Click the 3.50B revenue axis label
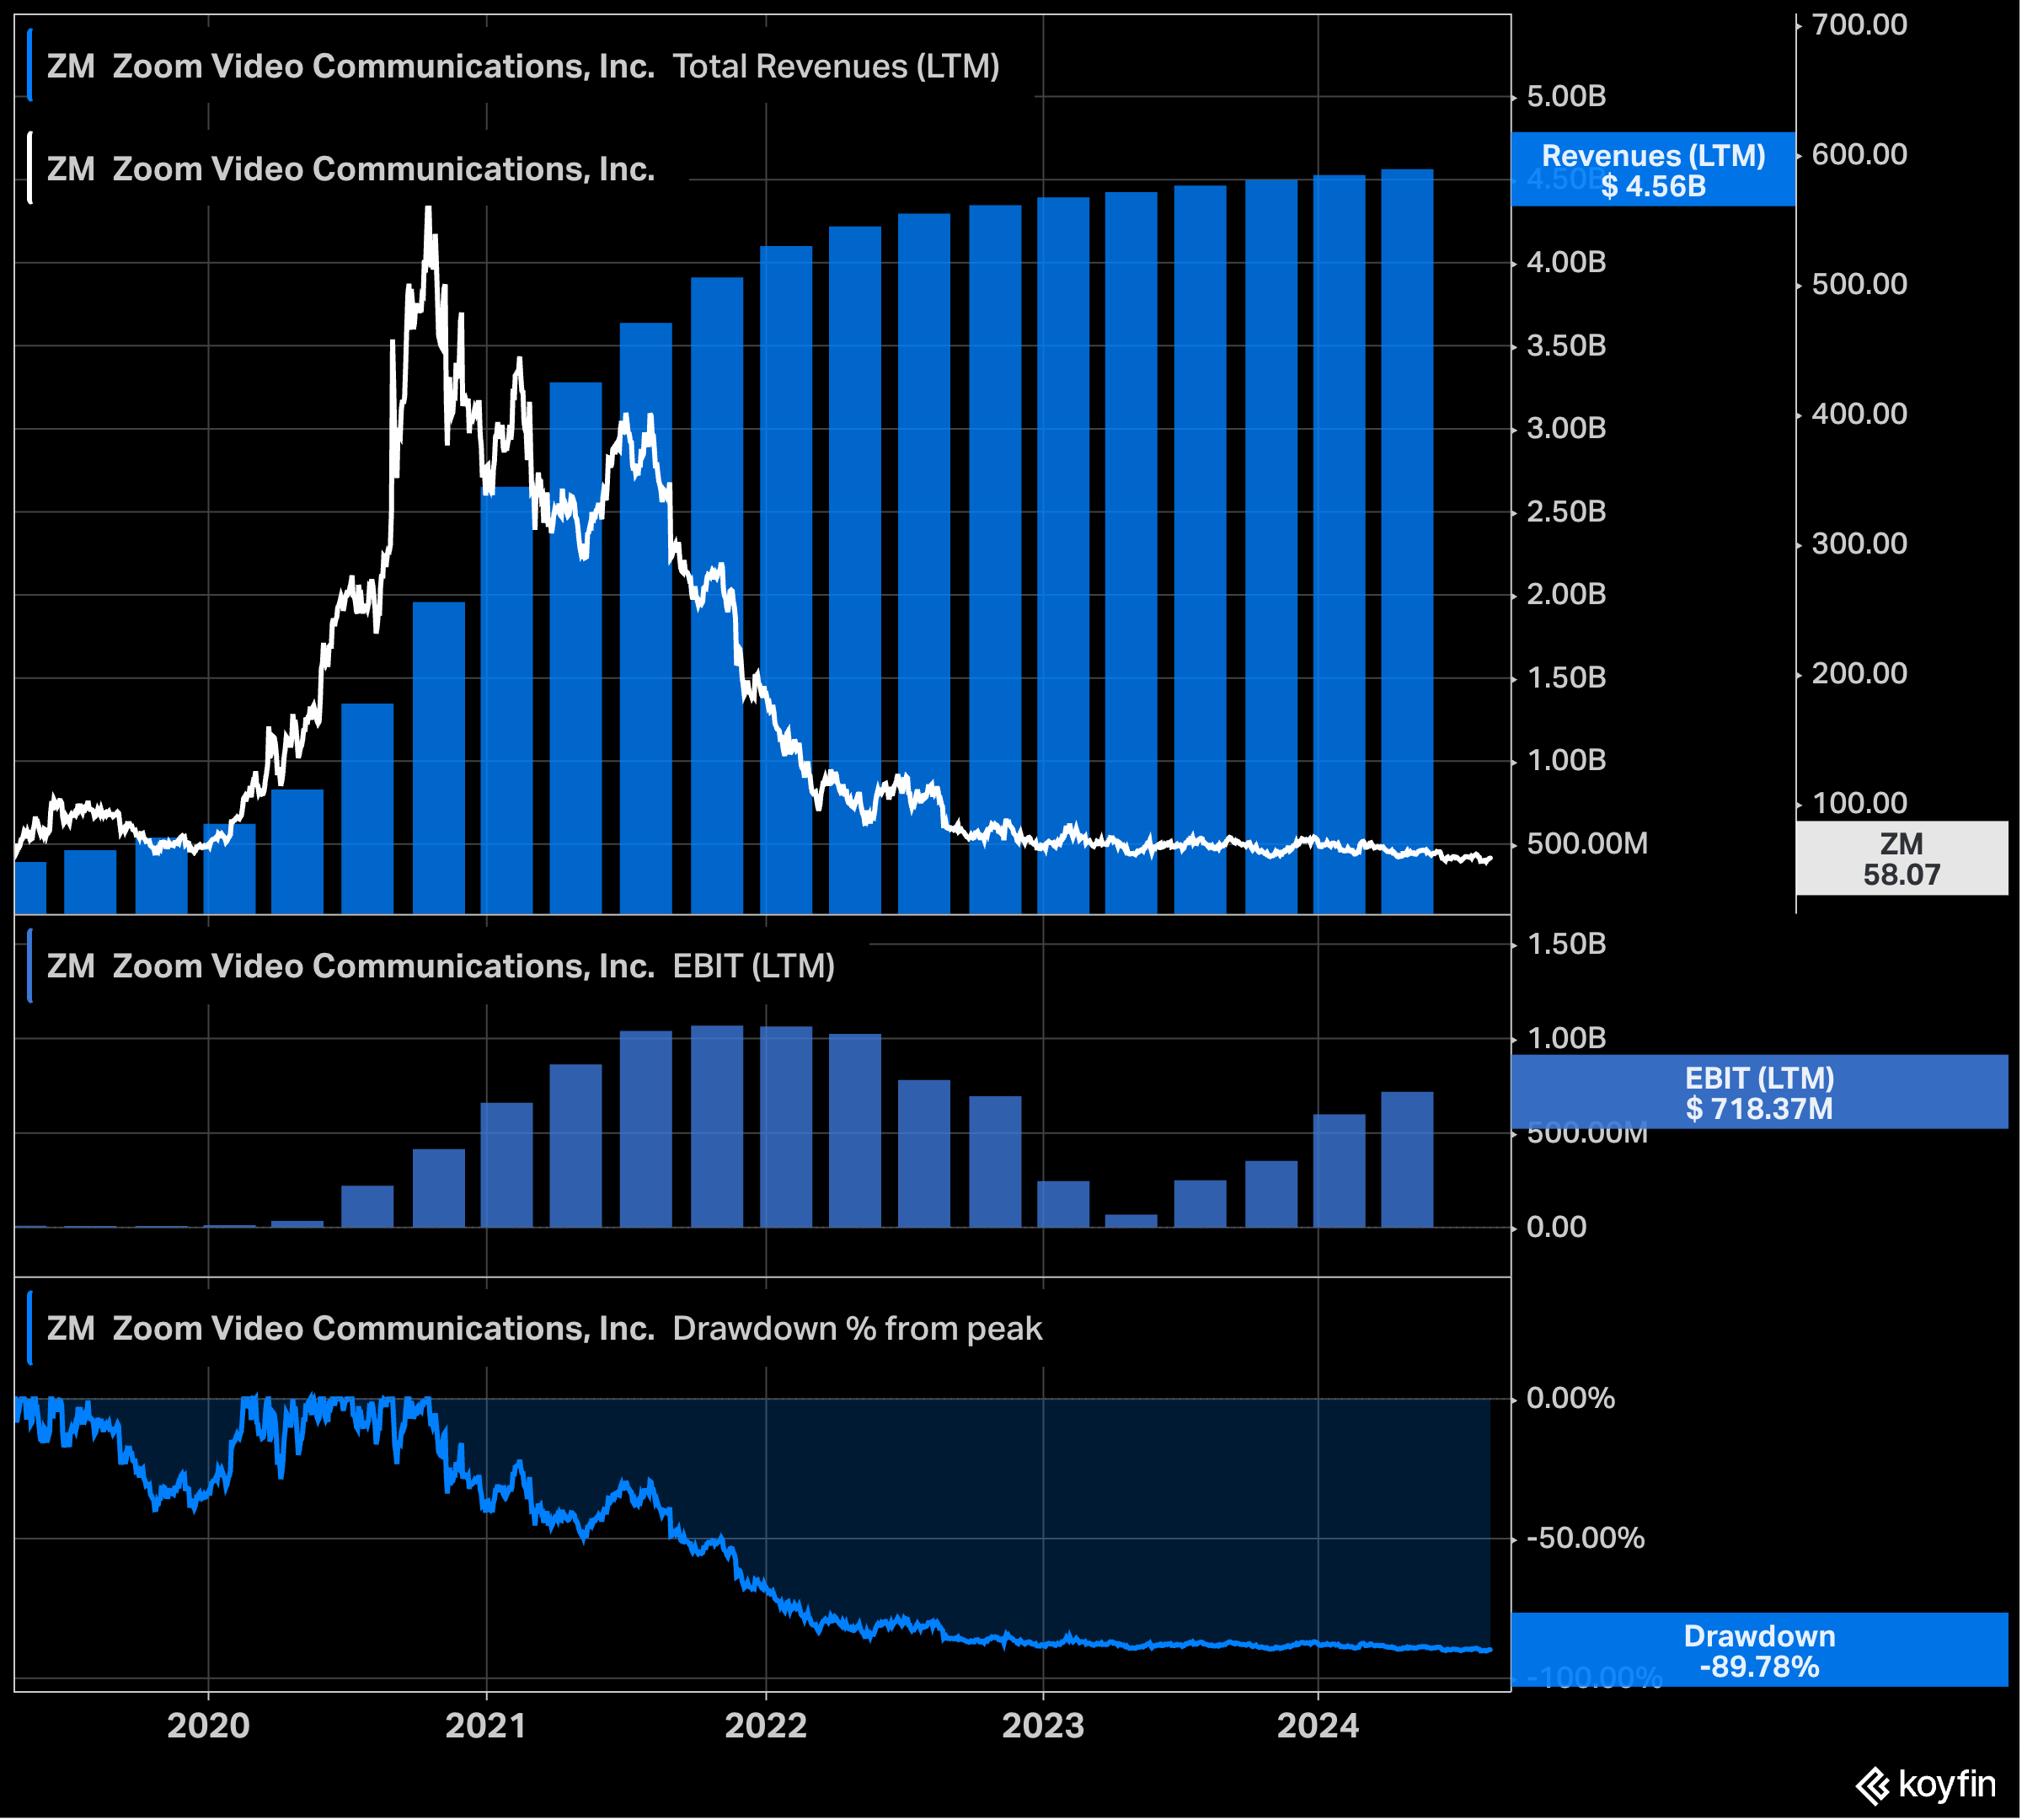2022x1820 pixels. pos(1567,346)
